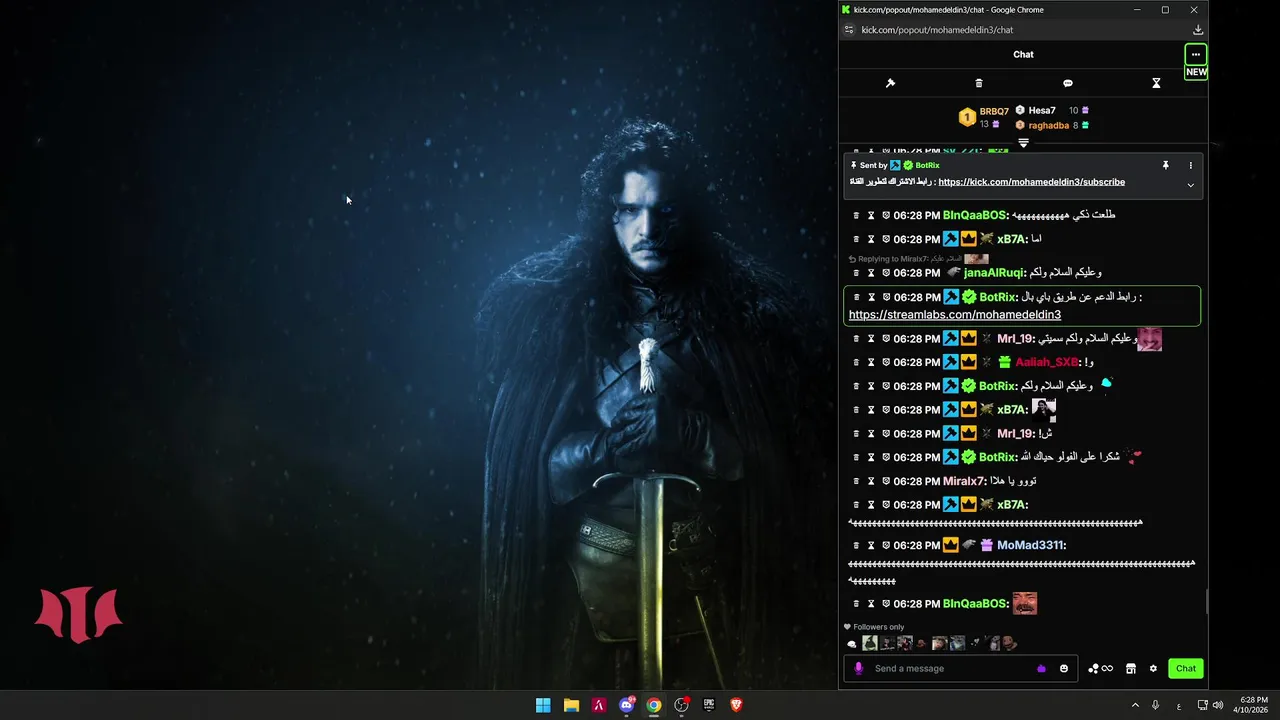Click the purple gift icon in message box
The width and height of the screenshot is (1280, 720).
[x=1041, y=668]
